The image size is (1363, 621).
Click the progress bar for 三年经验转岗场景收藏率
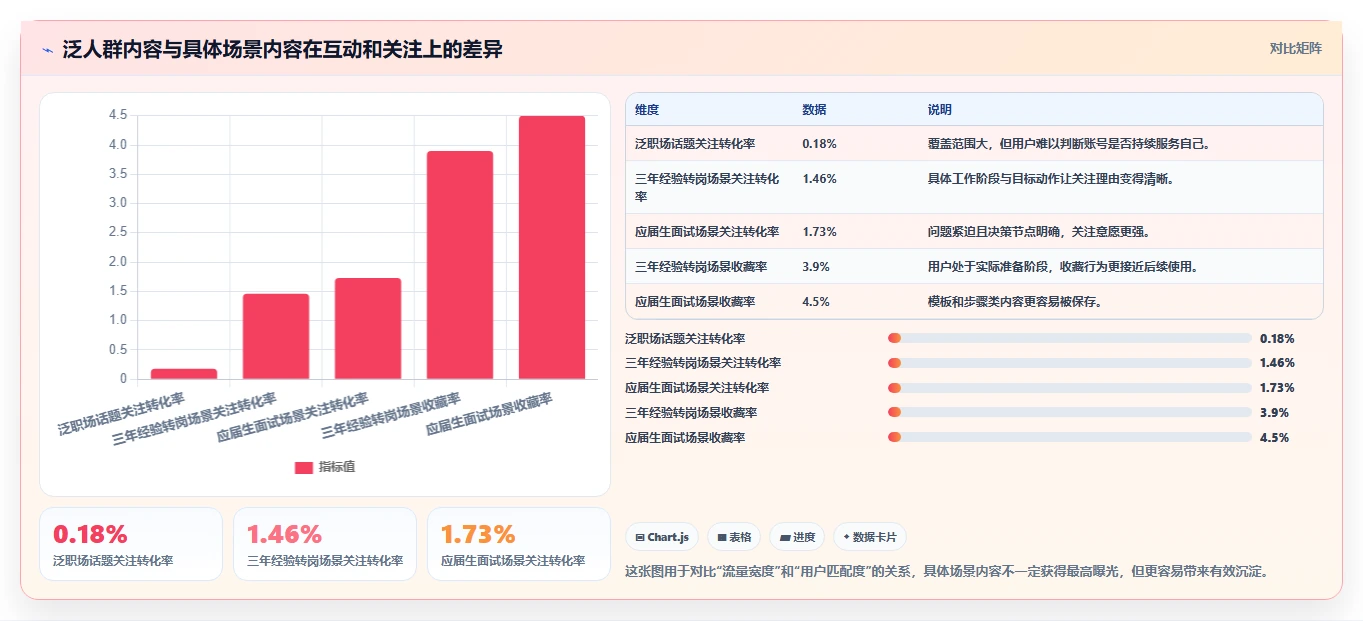pyautogui.click(x=1069, y=412)
